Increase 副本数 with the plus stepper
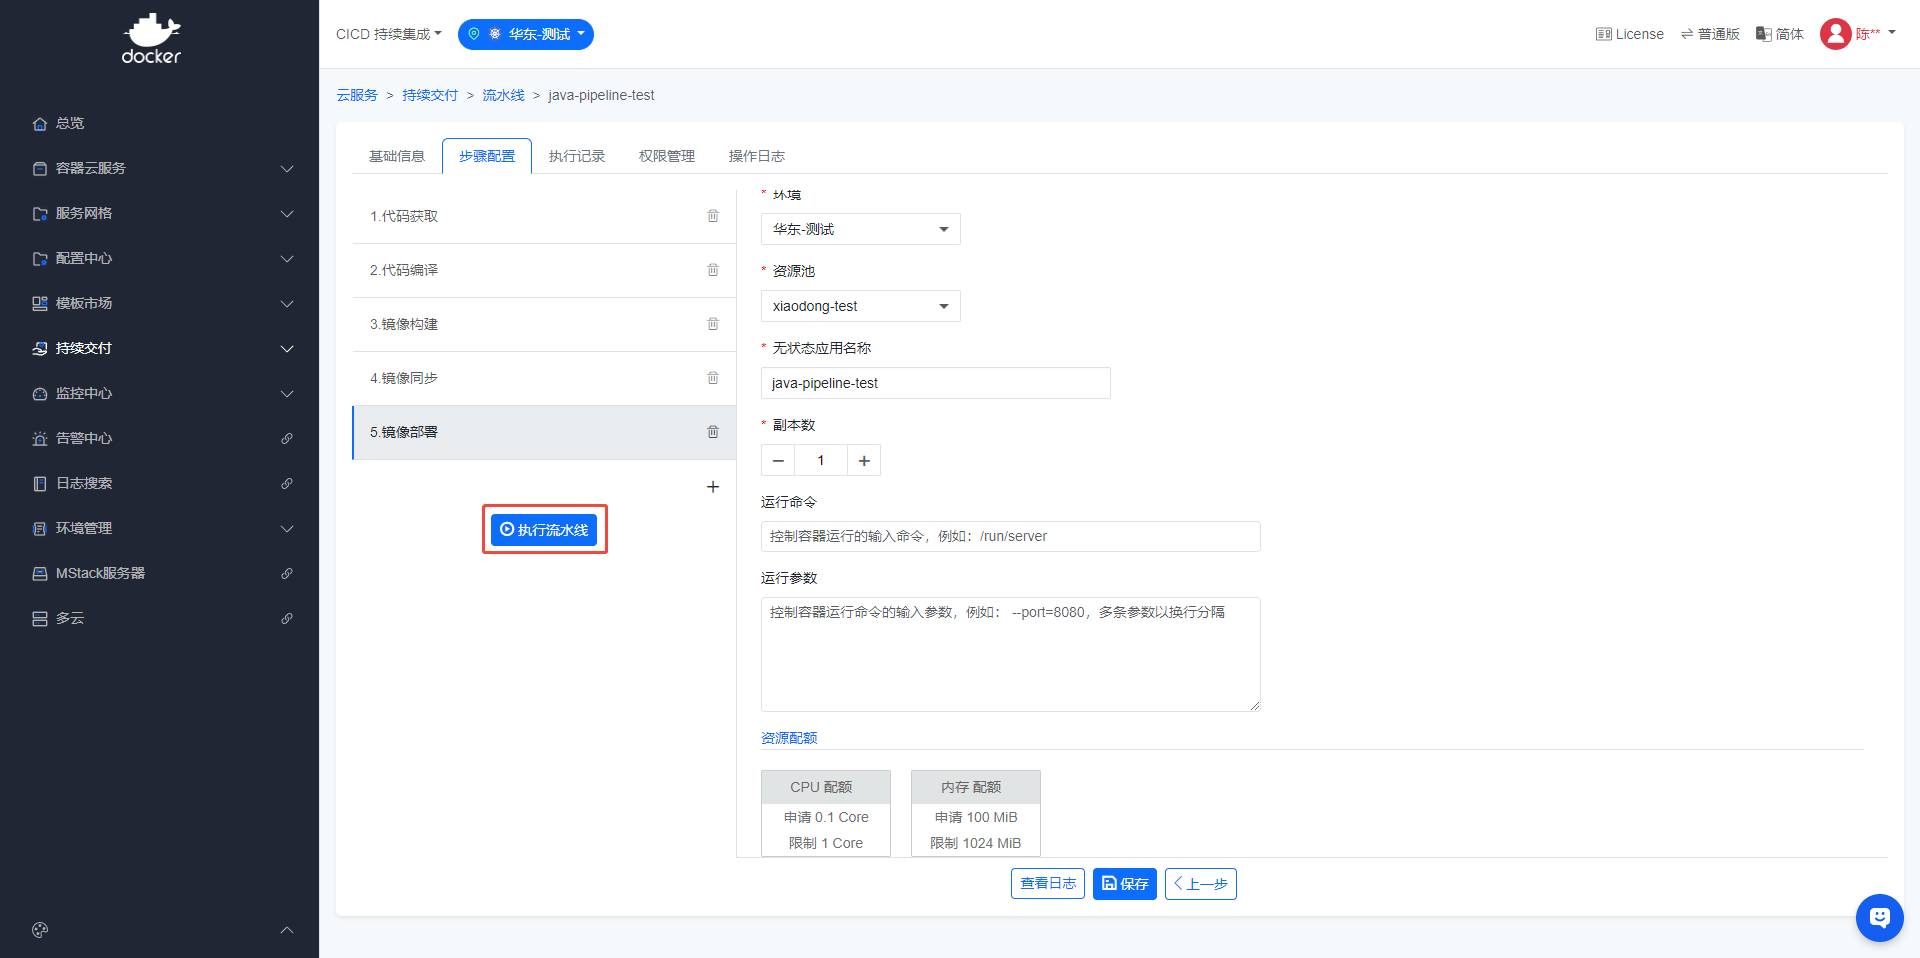Screen dimensions: 1920x958 864,461
